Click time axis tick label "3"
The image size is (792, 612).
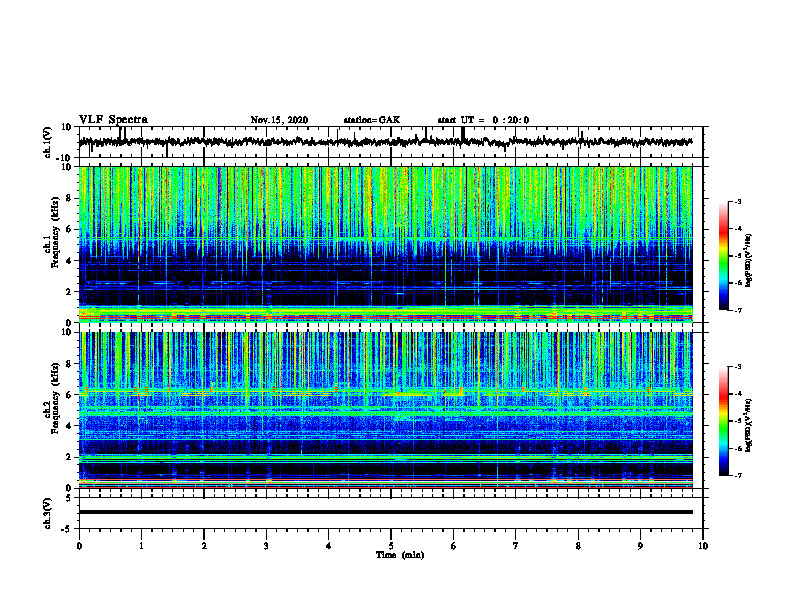tap(266, 546)
